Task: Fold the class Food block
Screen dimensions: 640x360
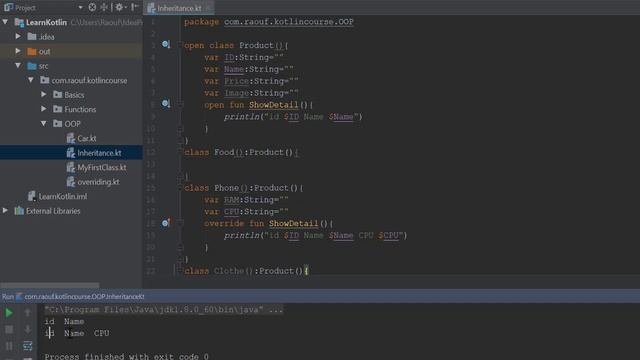Action: [180, 152]
